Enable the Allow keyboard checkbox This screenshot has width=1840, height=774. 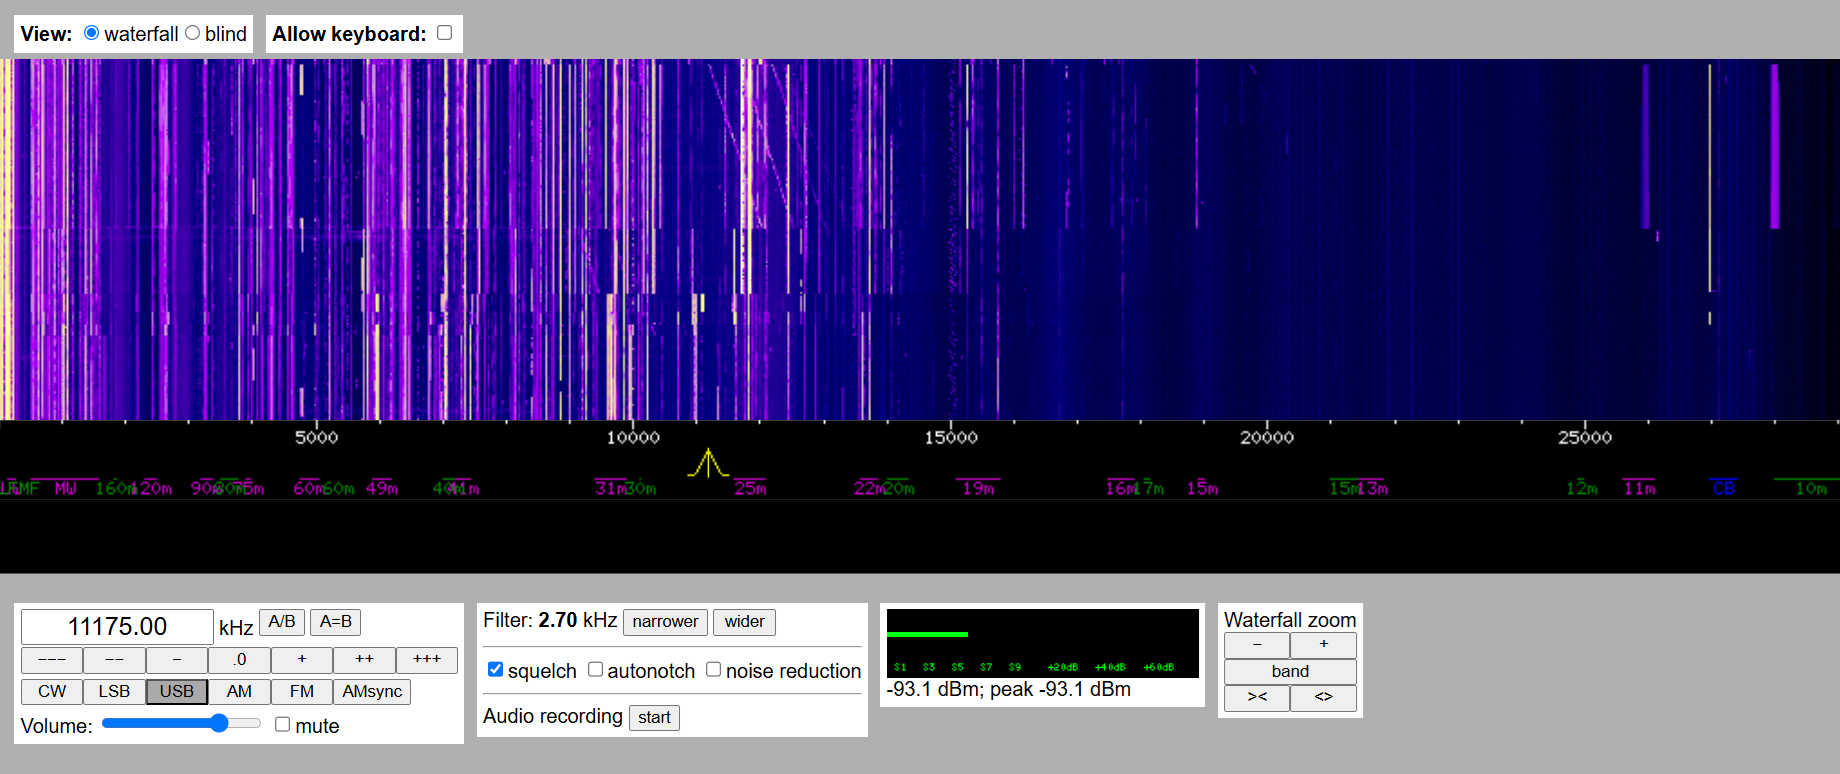coord(445,33)
